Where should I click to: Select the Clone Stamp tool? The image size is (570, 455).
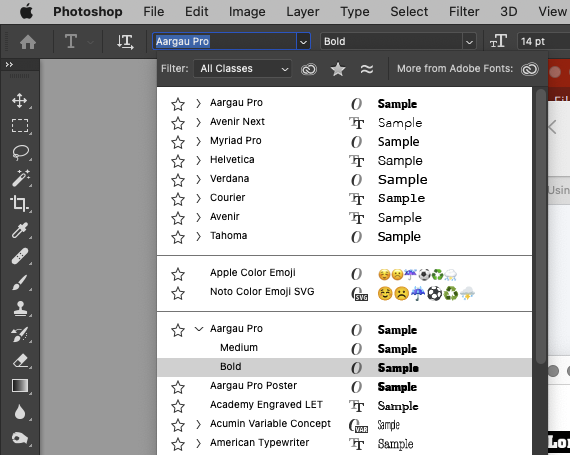coord(20,309)
